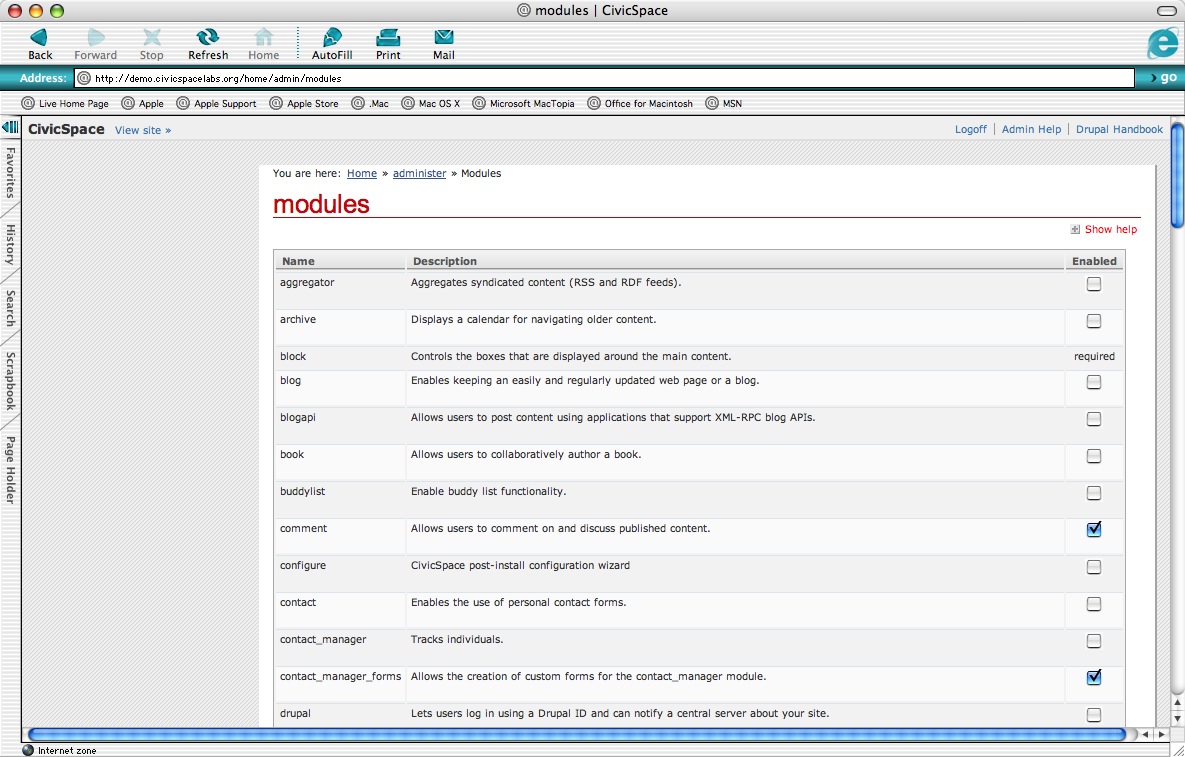
Task: Open the Admin Help link
Action: point(1031,129)
